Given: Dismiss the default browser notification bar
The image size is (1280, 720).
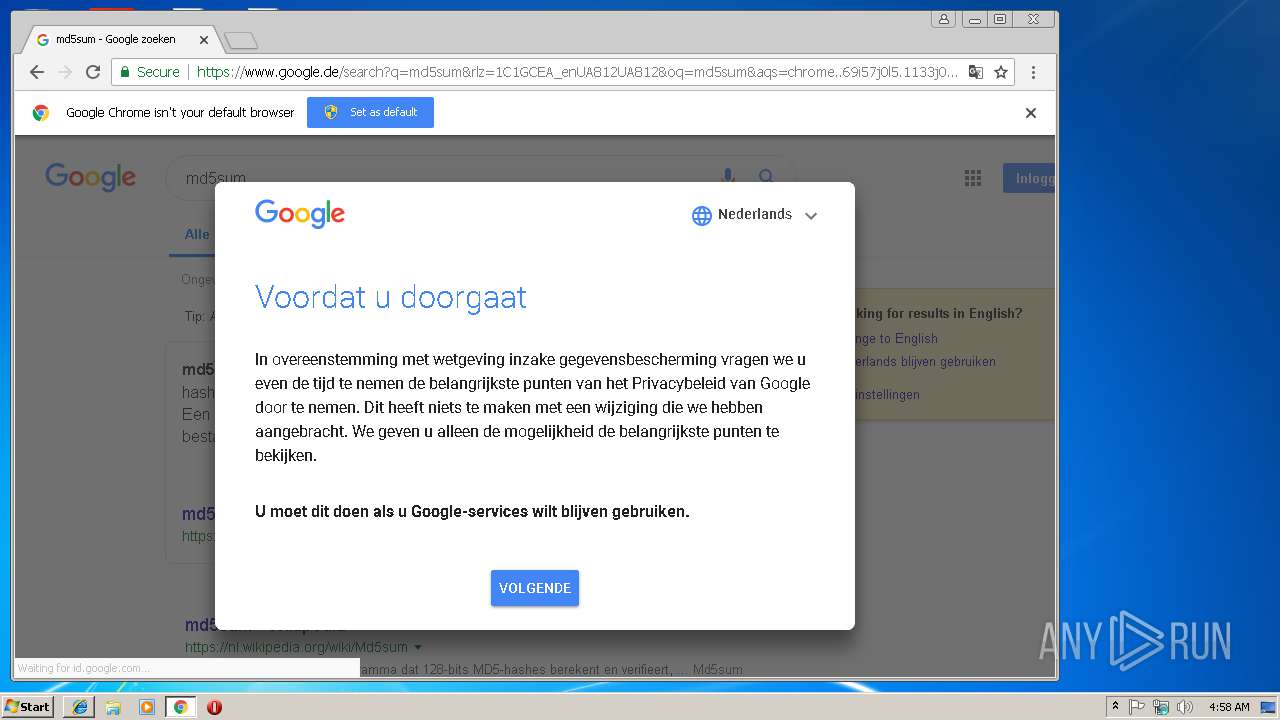Looking at the screenshot, I should (1031, 113).
